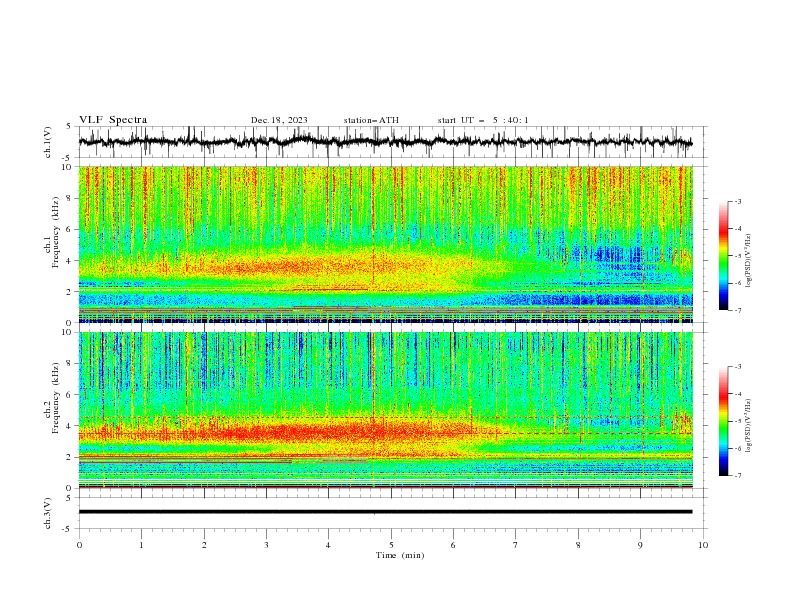Click the Time axis tick label '5'
The width and height of the screenshot is (792, 612).
pos(391,545)
